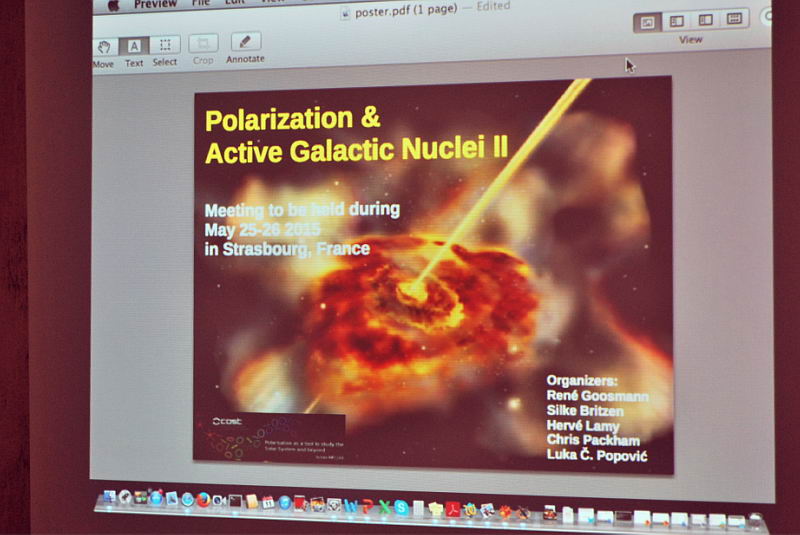The width and height of the screenshot is (800, 535).
Task: Click 'in Strasbourg, France' text on poster
Action: pyautogui.click(x=287, y=249)
